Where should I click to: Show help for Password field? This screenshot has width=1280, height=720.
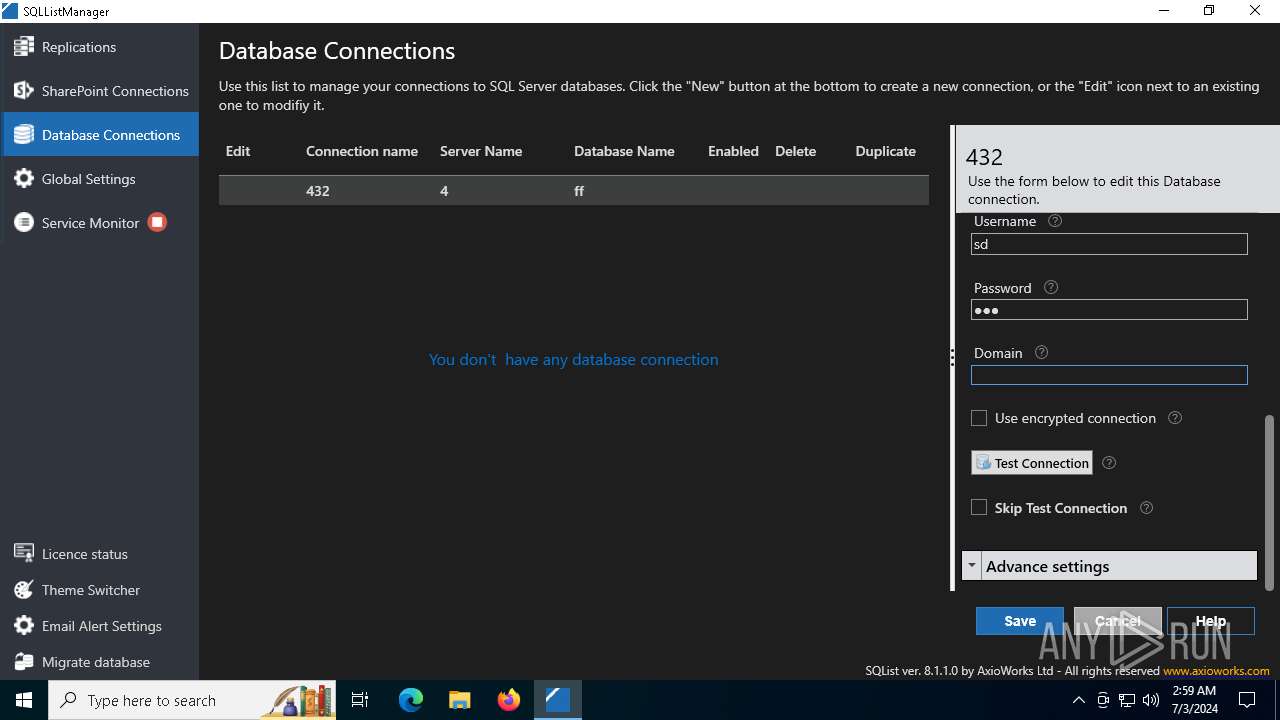tap(1051, 287)
